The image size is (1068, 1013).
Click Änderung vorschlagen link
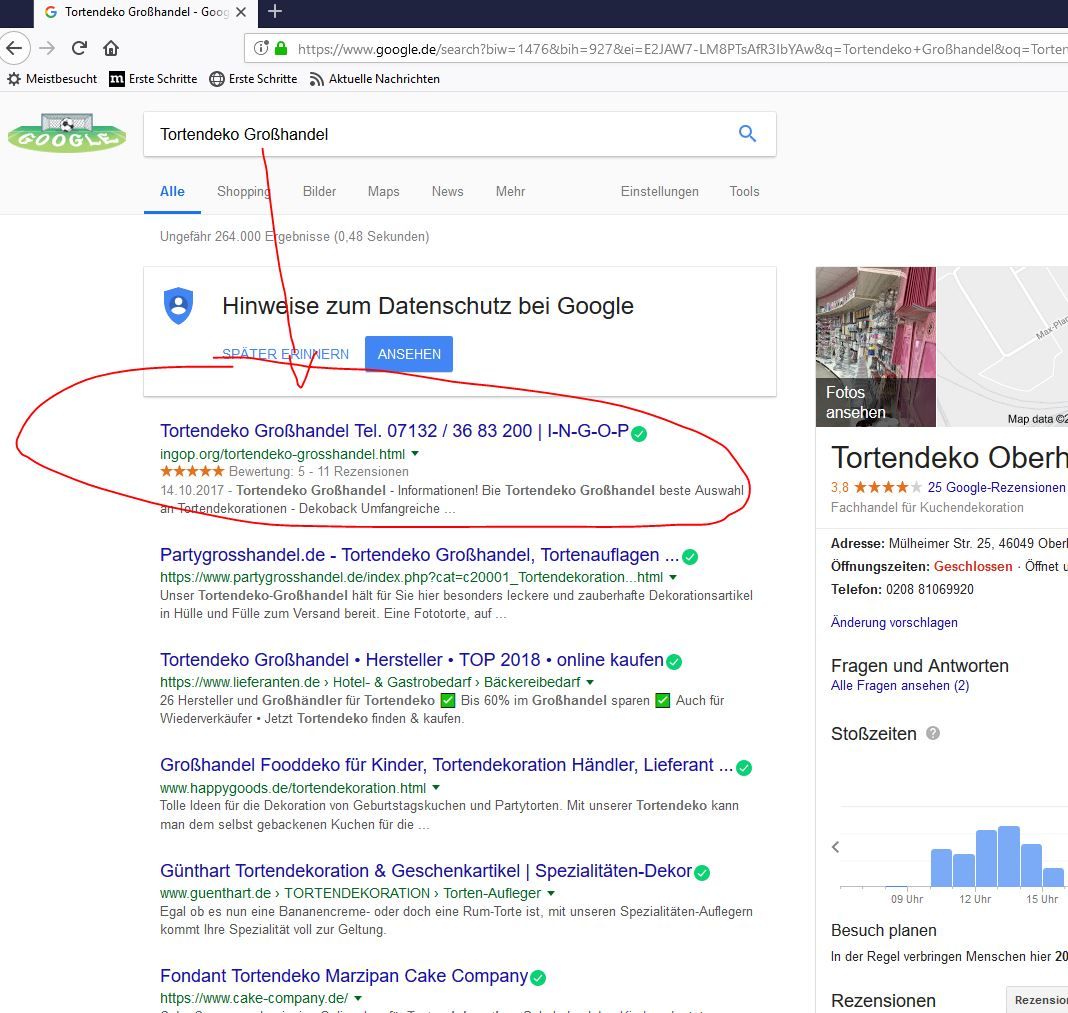(x=894, y=622)
